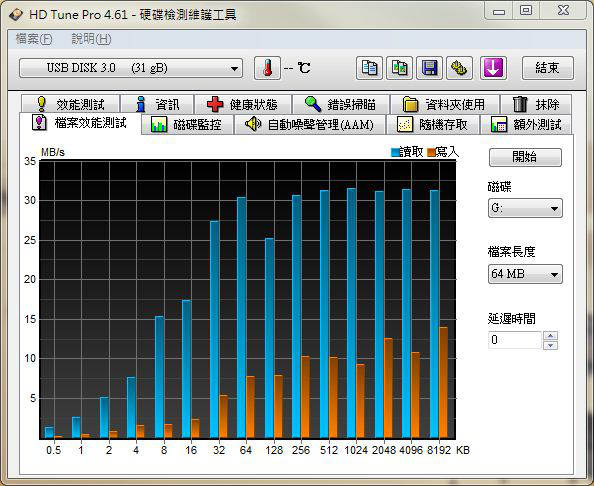594x486 pixels.
Task: Click the floppy disk save icon
Action: point(429,68)
